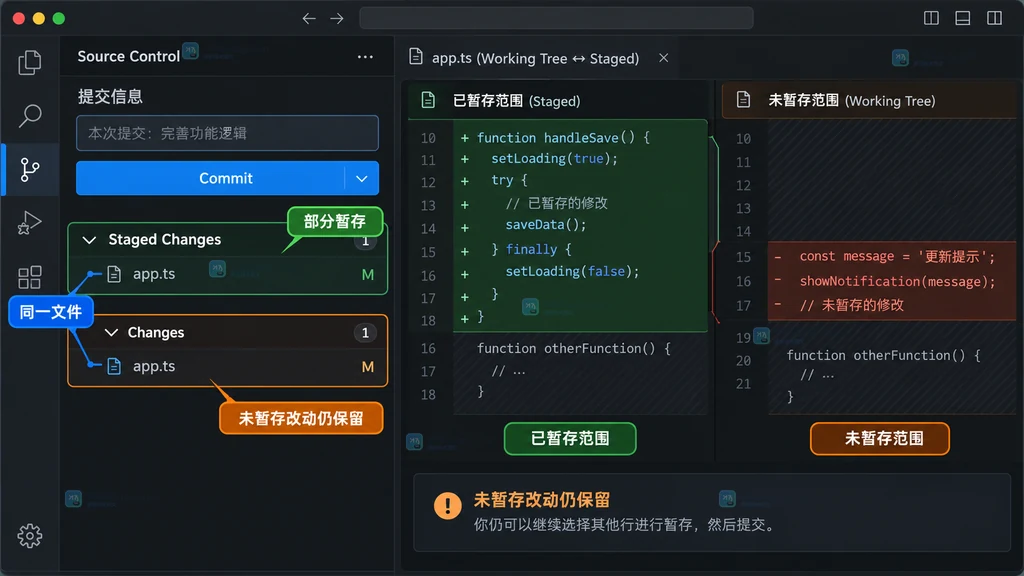
Task: Select the Source Control activity icon
Action: 29,169
